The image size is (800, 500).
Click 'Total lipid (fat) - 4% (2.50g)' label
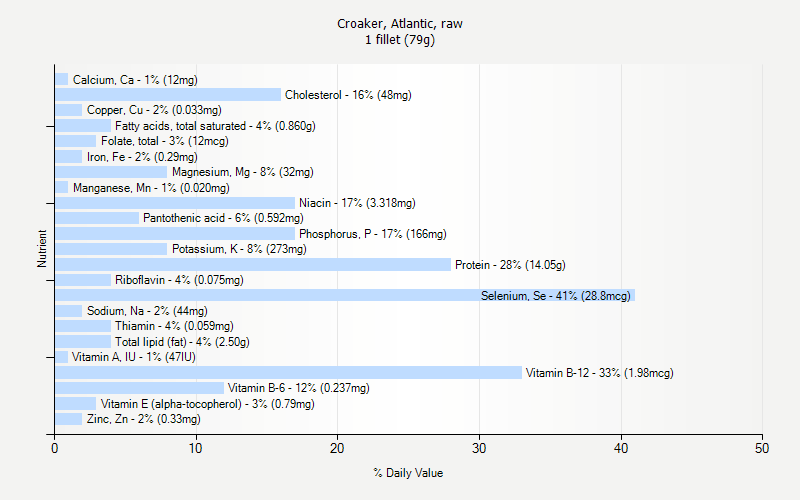point(182,342)
